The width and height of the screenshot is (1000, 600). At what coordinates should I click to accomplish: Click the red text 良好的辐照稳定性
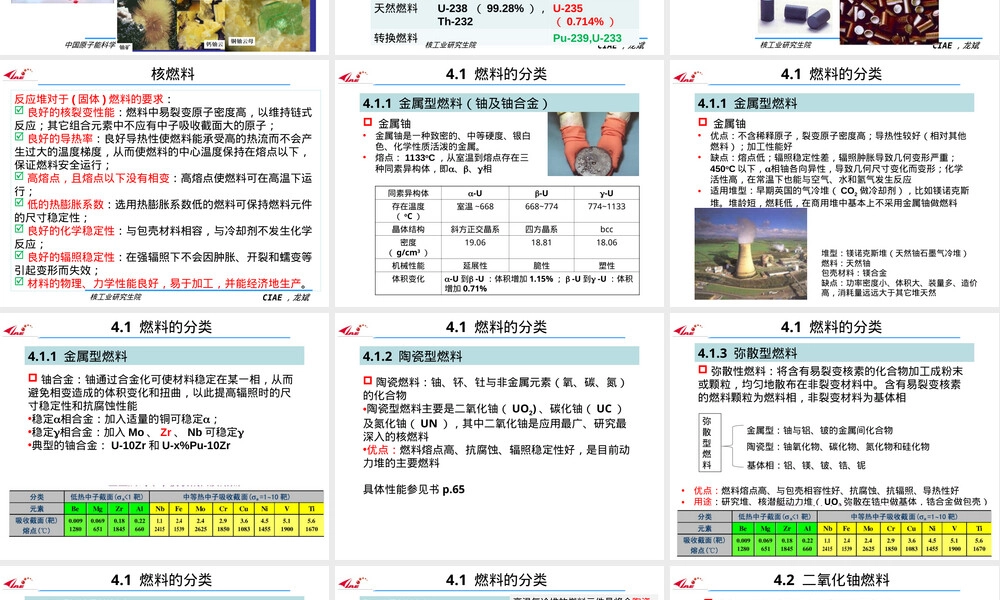(71, 256)
